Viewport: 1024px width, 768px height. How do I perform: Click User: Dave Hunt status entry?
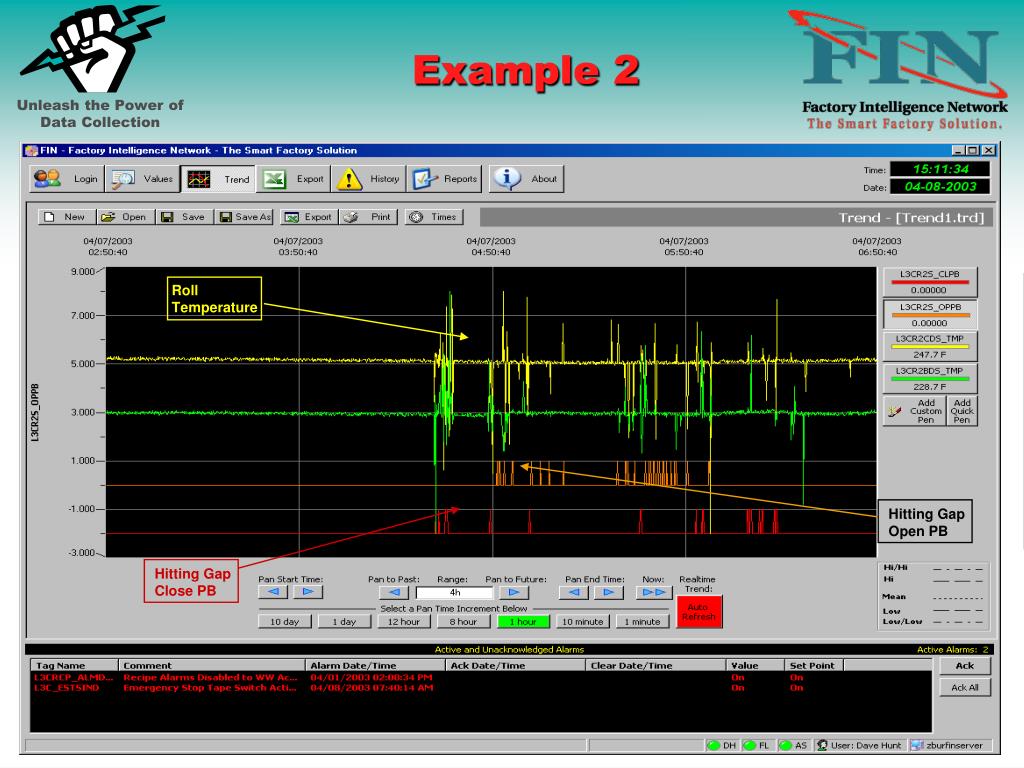point(861,746)
